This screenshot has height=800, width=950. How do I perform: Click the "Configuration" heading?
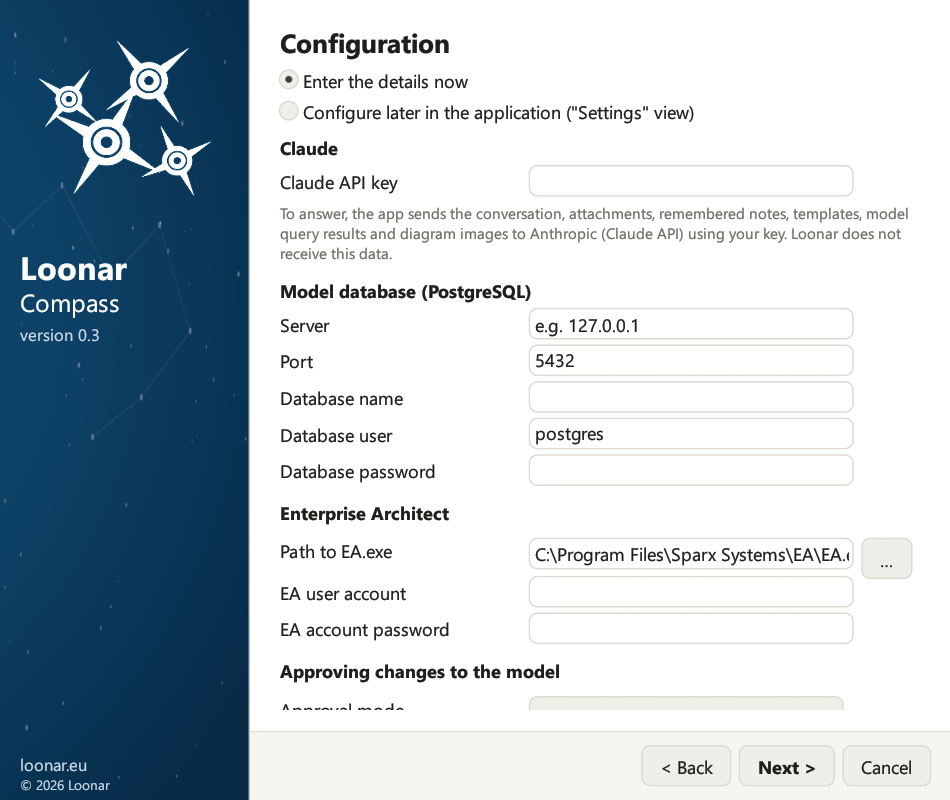coord(365,44)
